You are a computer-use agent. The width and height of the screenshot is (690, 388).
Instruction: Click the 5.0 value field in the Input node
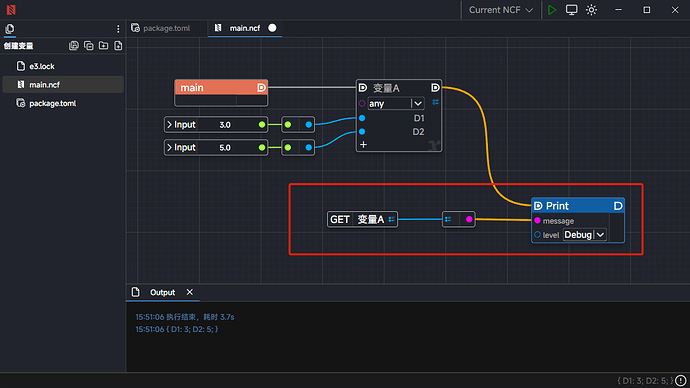coord(225,147)
